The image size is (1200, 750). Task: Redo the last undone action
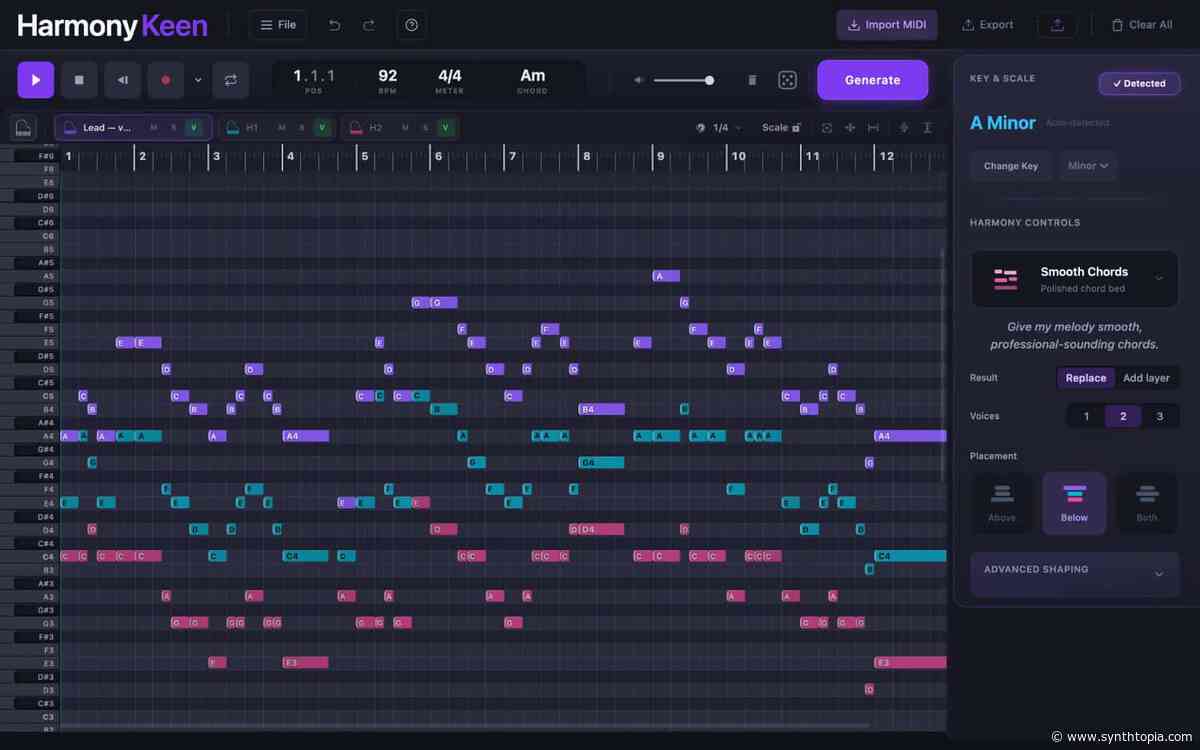pos(369,25)
